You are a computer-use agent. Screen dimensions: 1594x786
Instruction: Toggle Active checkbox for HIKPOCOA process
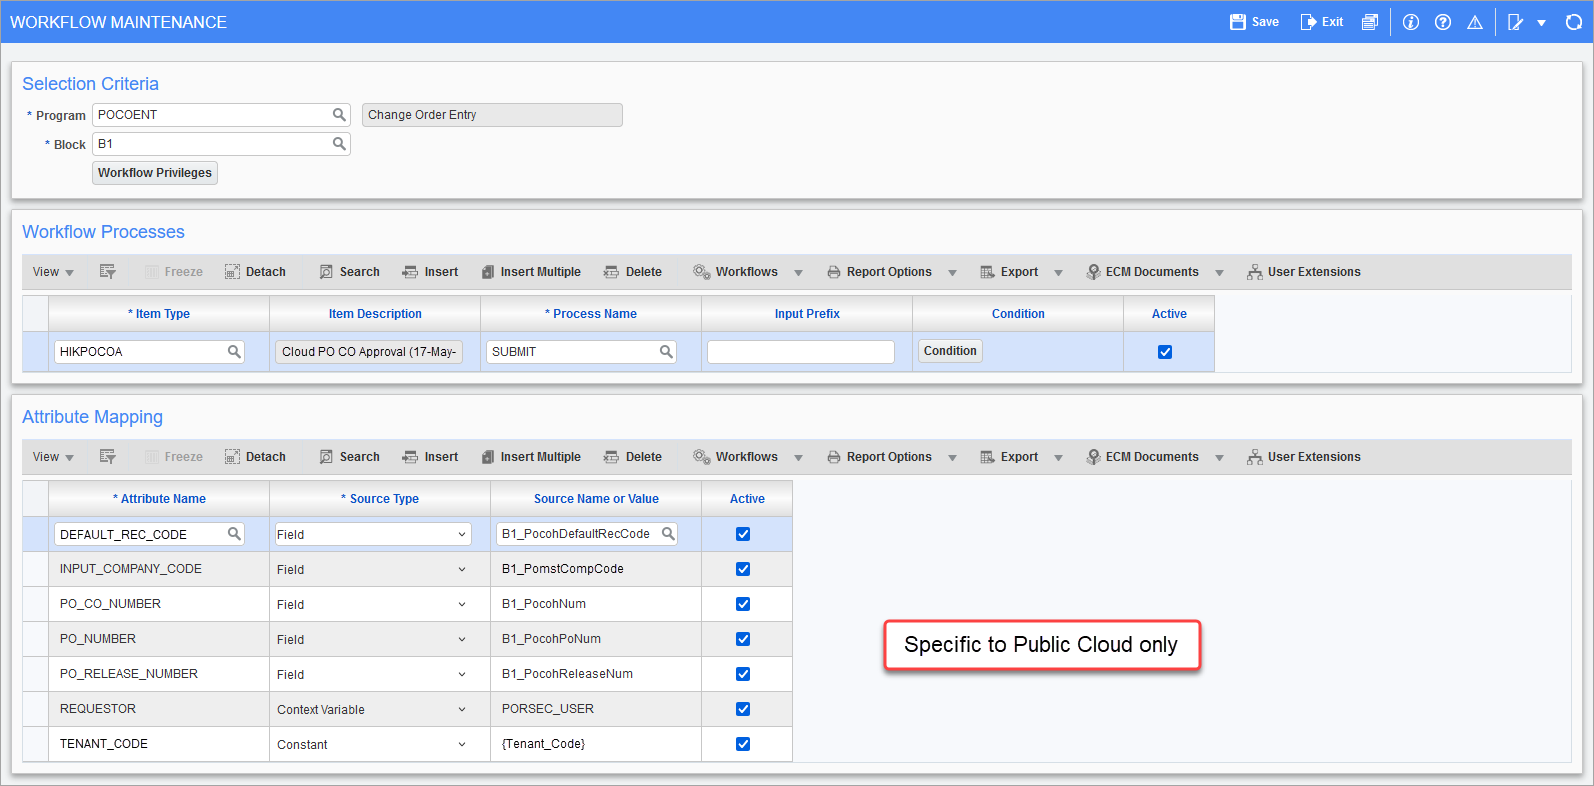click(x=1165, y=352)
